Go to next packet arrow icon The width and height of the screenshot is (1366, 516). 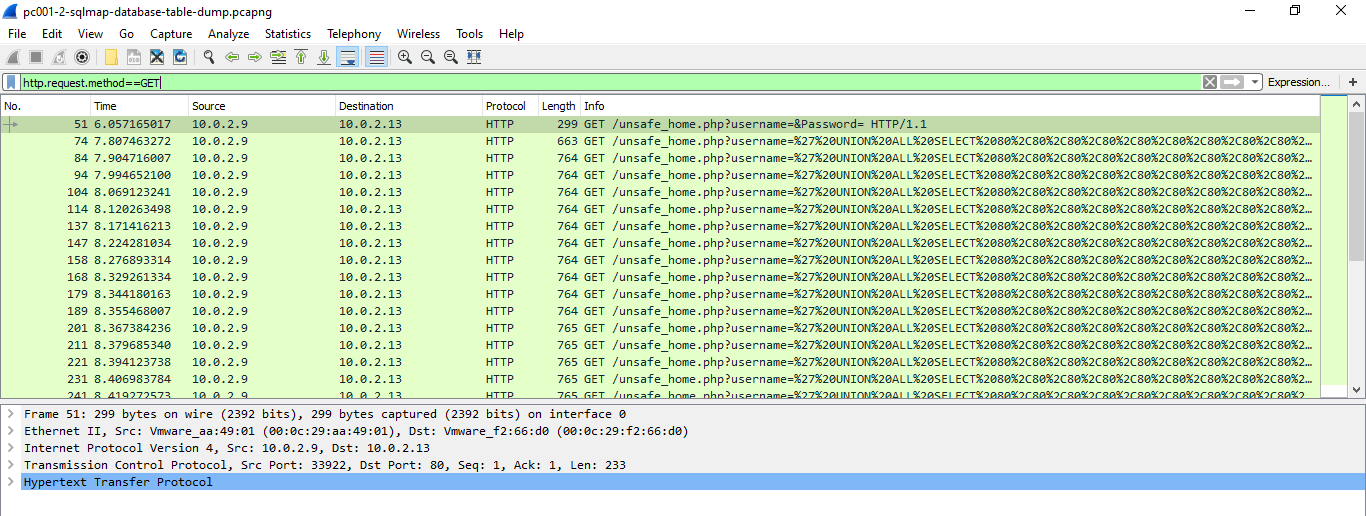click(255, 57)
